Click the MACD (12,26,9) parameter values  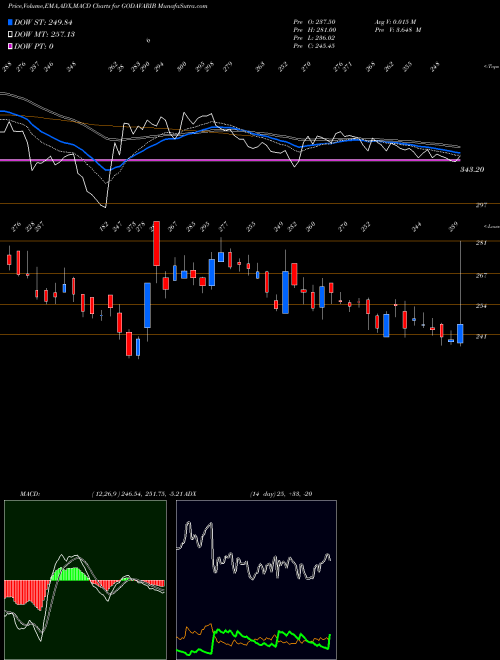[137, 494]
